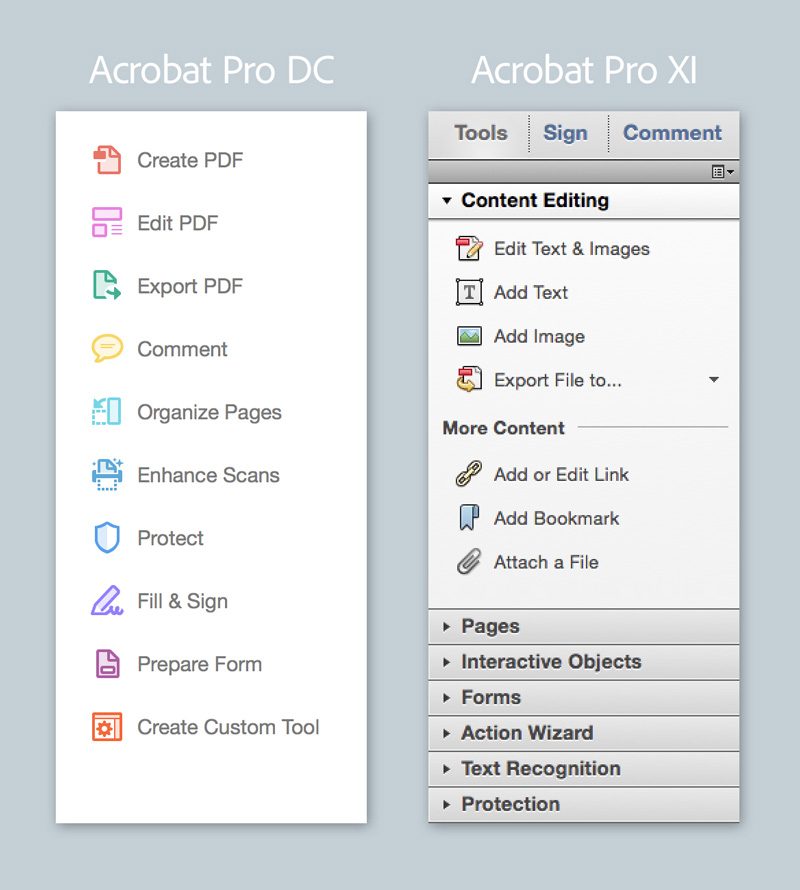Select the Add Bookmark icon
Screen dimensions: 800x890
[x=468, y=518]
